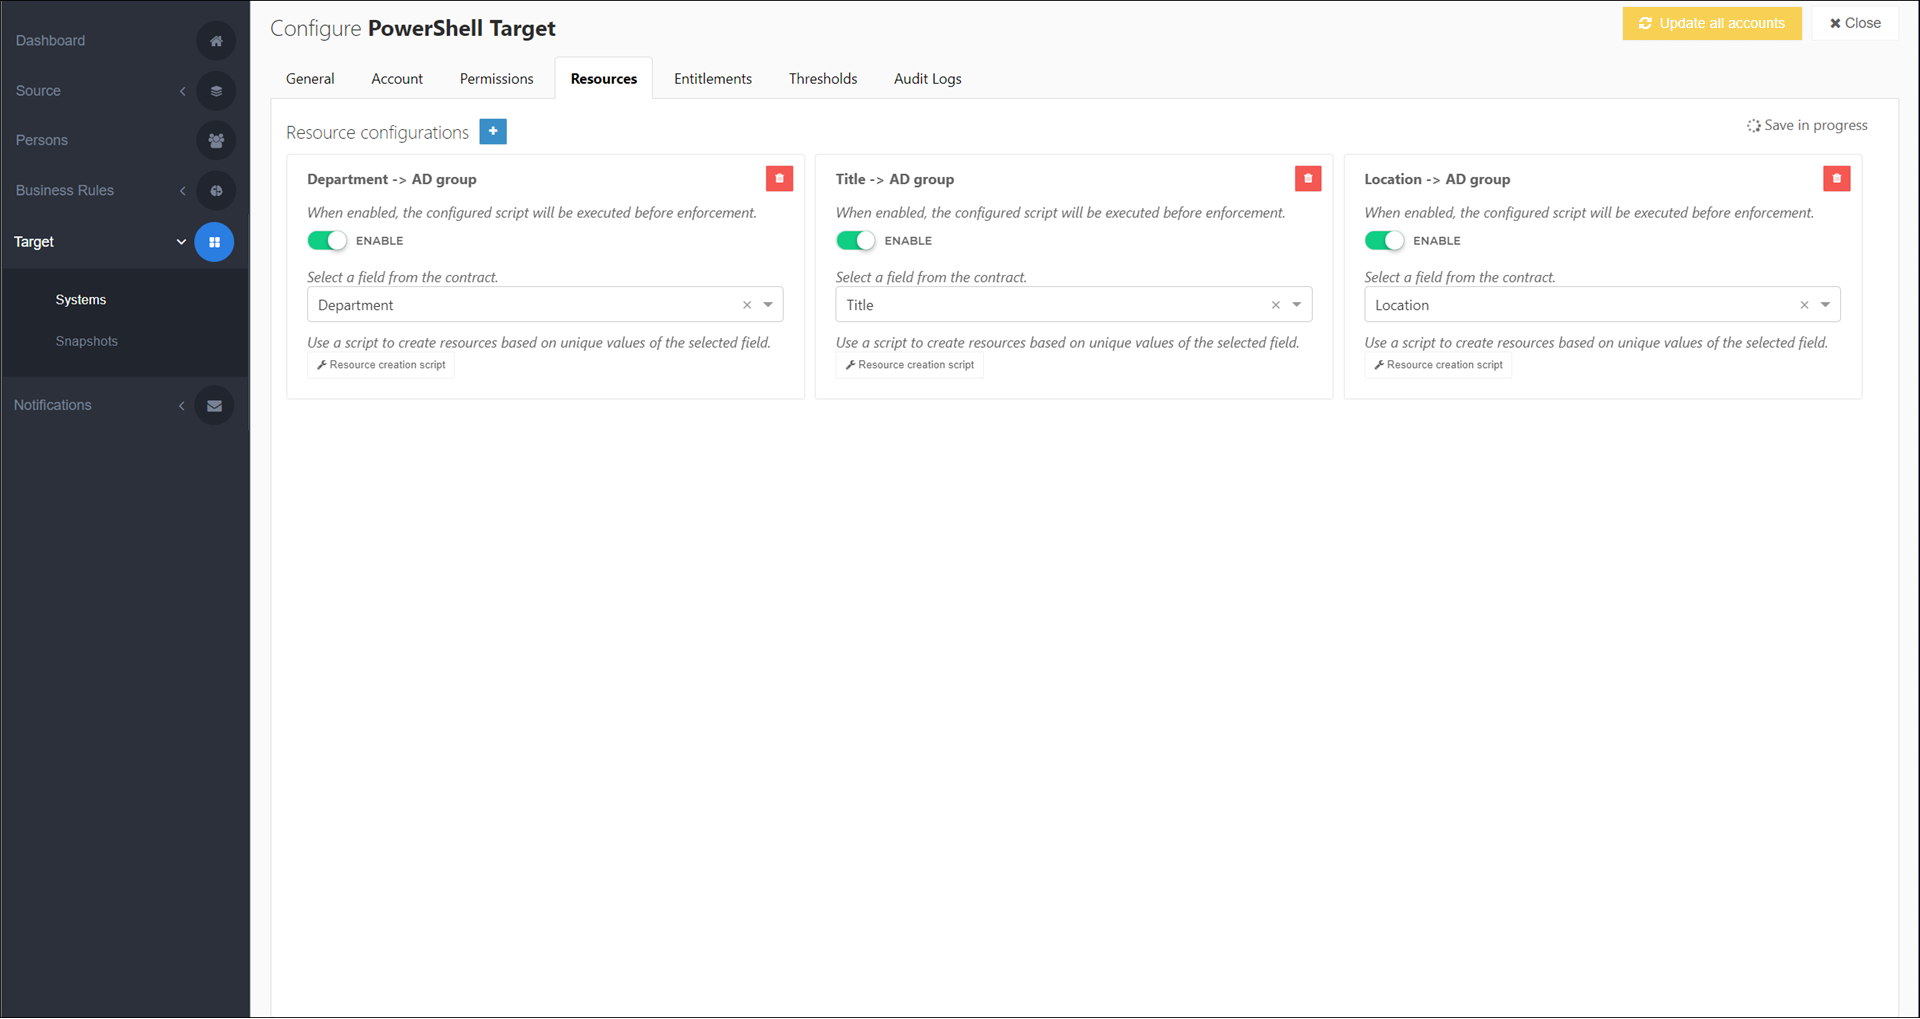Expand the Notifications sidebar chevron
The width and height of the screenshot is (1920, 1019).
(x=181, y=406)
